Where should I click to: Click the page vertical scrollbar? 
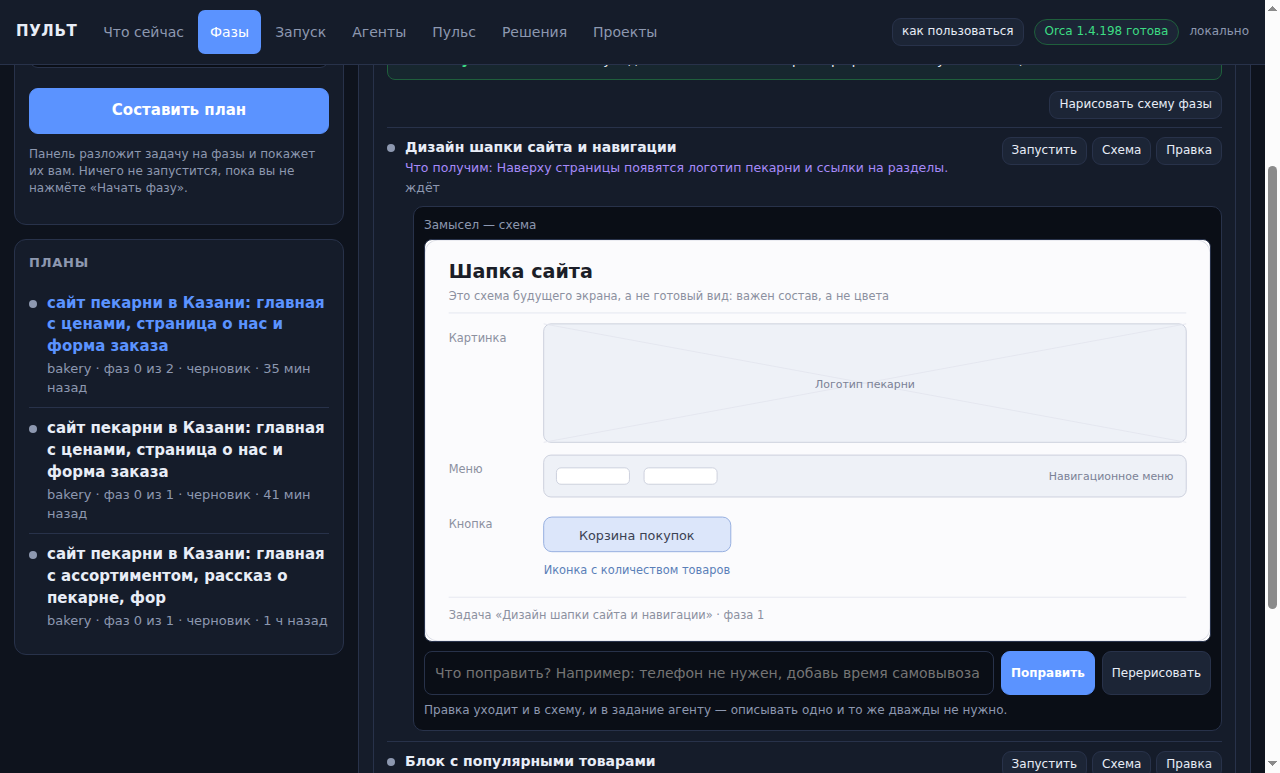(x=1272, y=387)
